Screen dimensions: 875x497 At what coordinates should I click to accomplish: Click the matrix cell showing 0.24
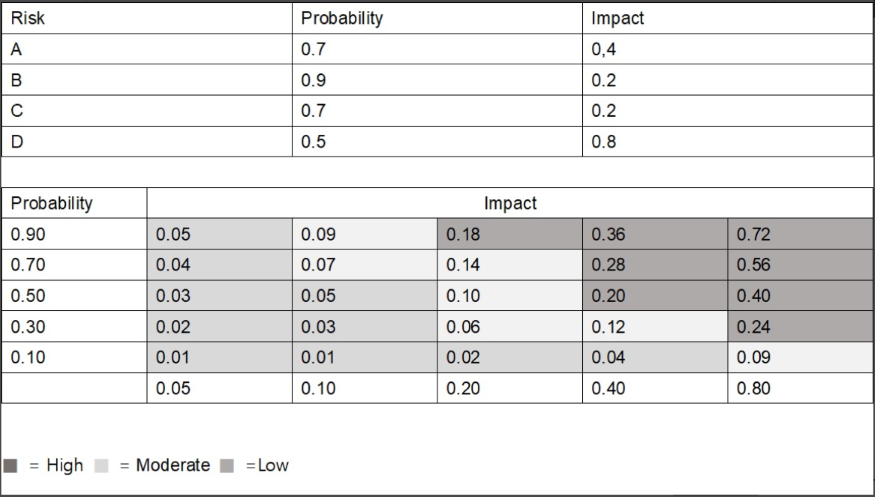[x=799, y=326]
